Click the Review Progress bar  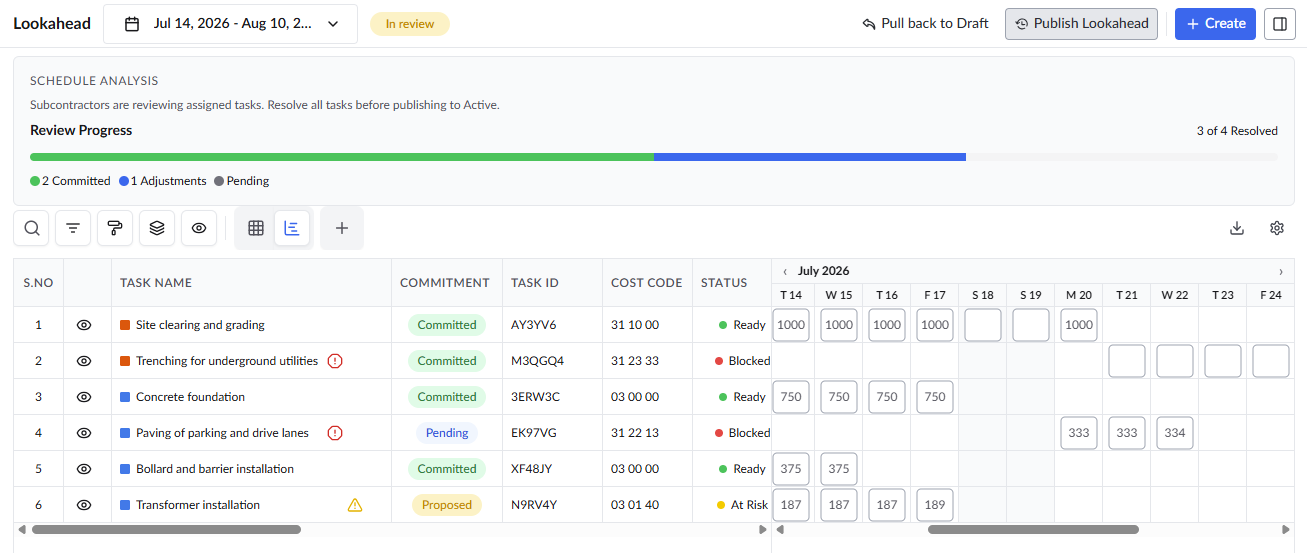coord(654,157)
